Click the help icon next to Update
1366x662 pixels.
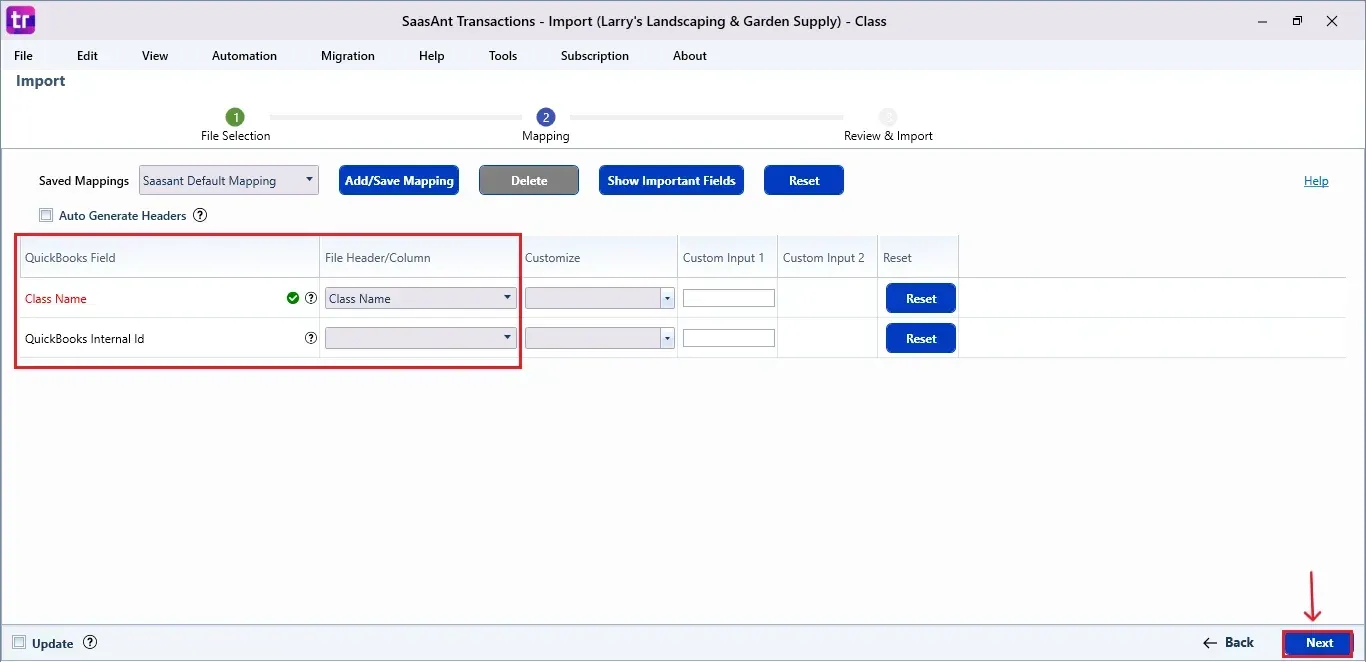point(90,643)
